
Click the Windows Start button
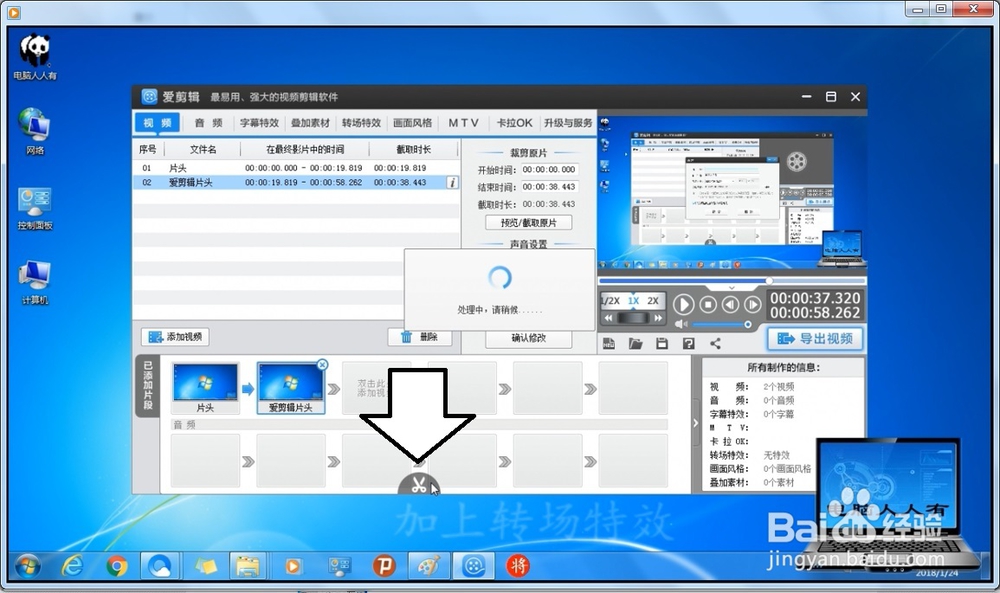tap(27, 566)
